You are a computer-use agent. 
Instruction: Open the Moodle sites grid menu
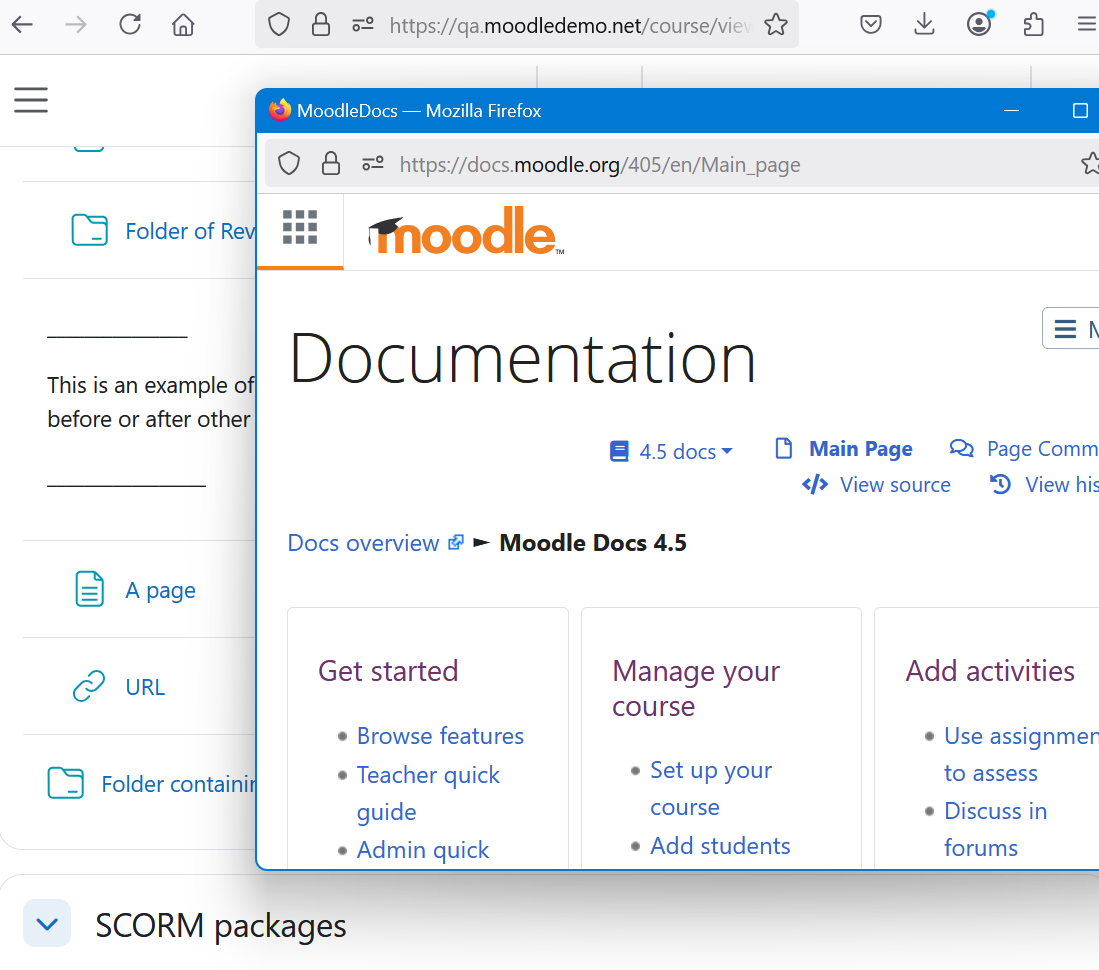(300, 227)
